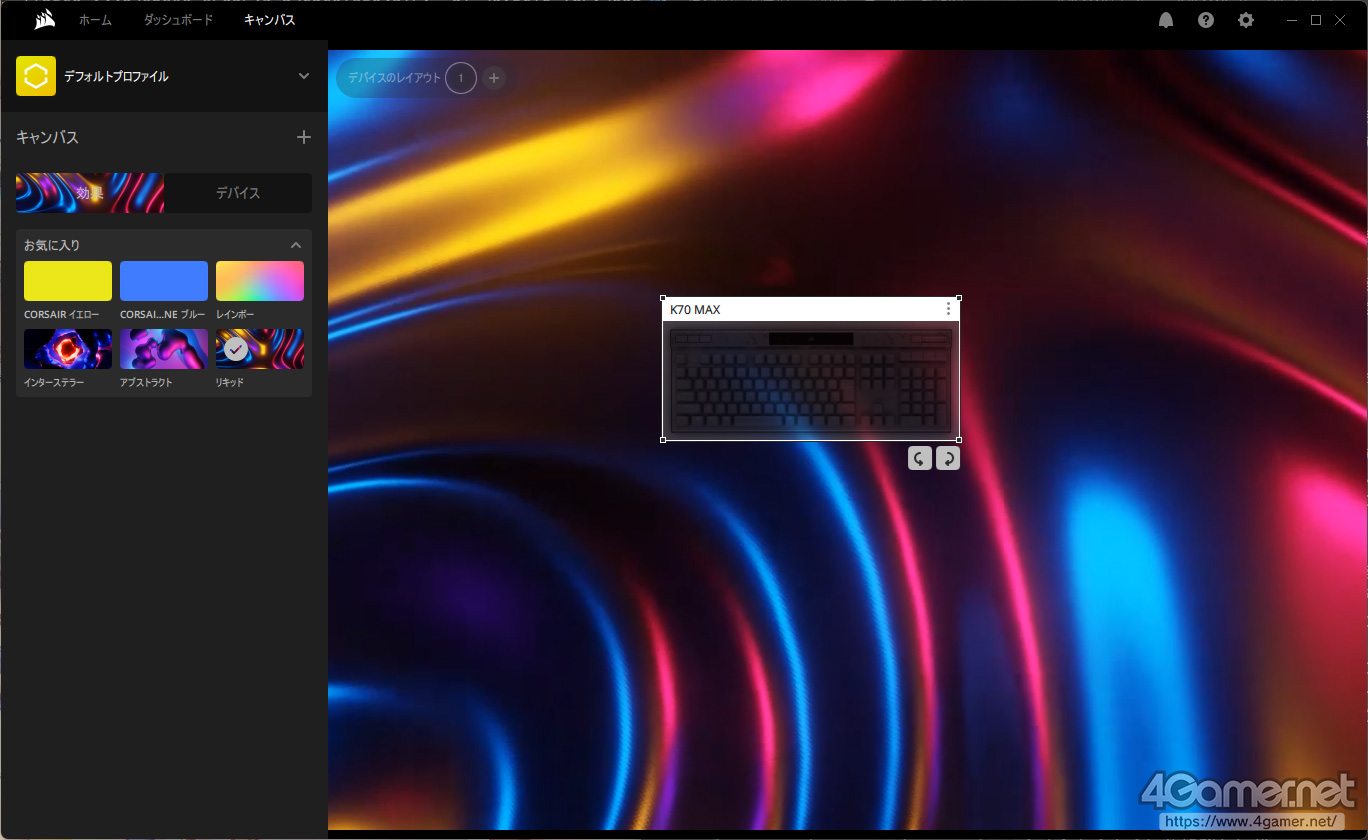Open K70 MAX three-dot options menu
Image resolution: width=1368 pixels, height=840 pixels.
948,309
